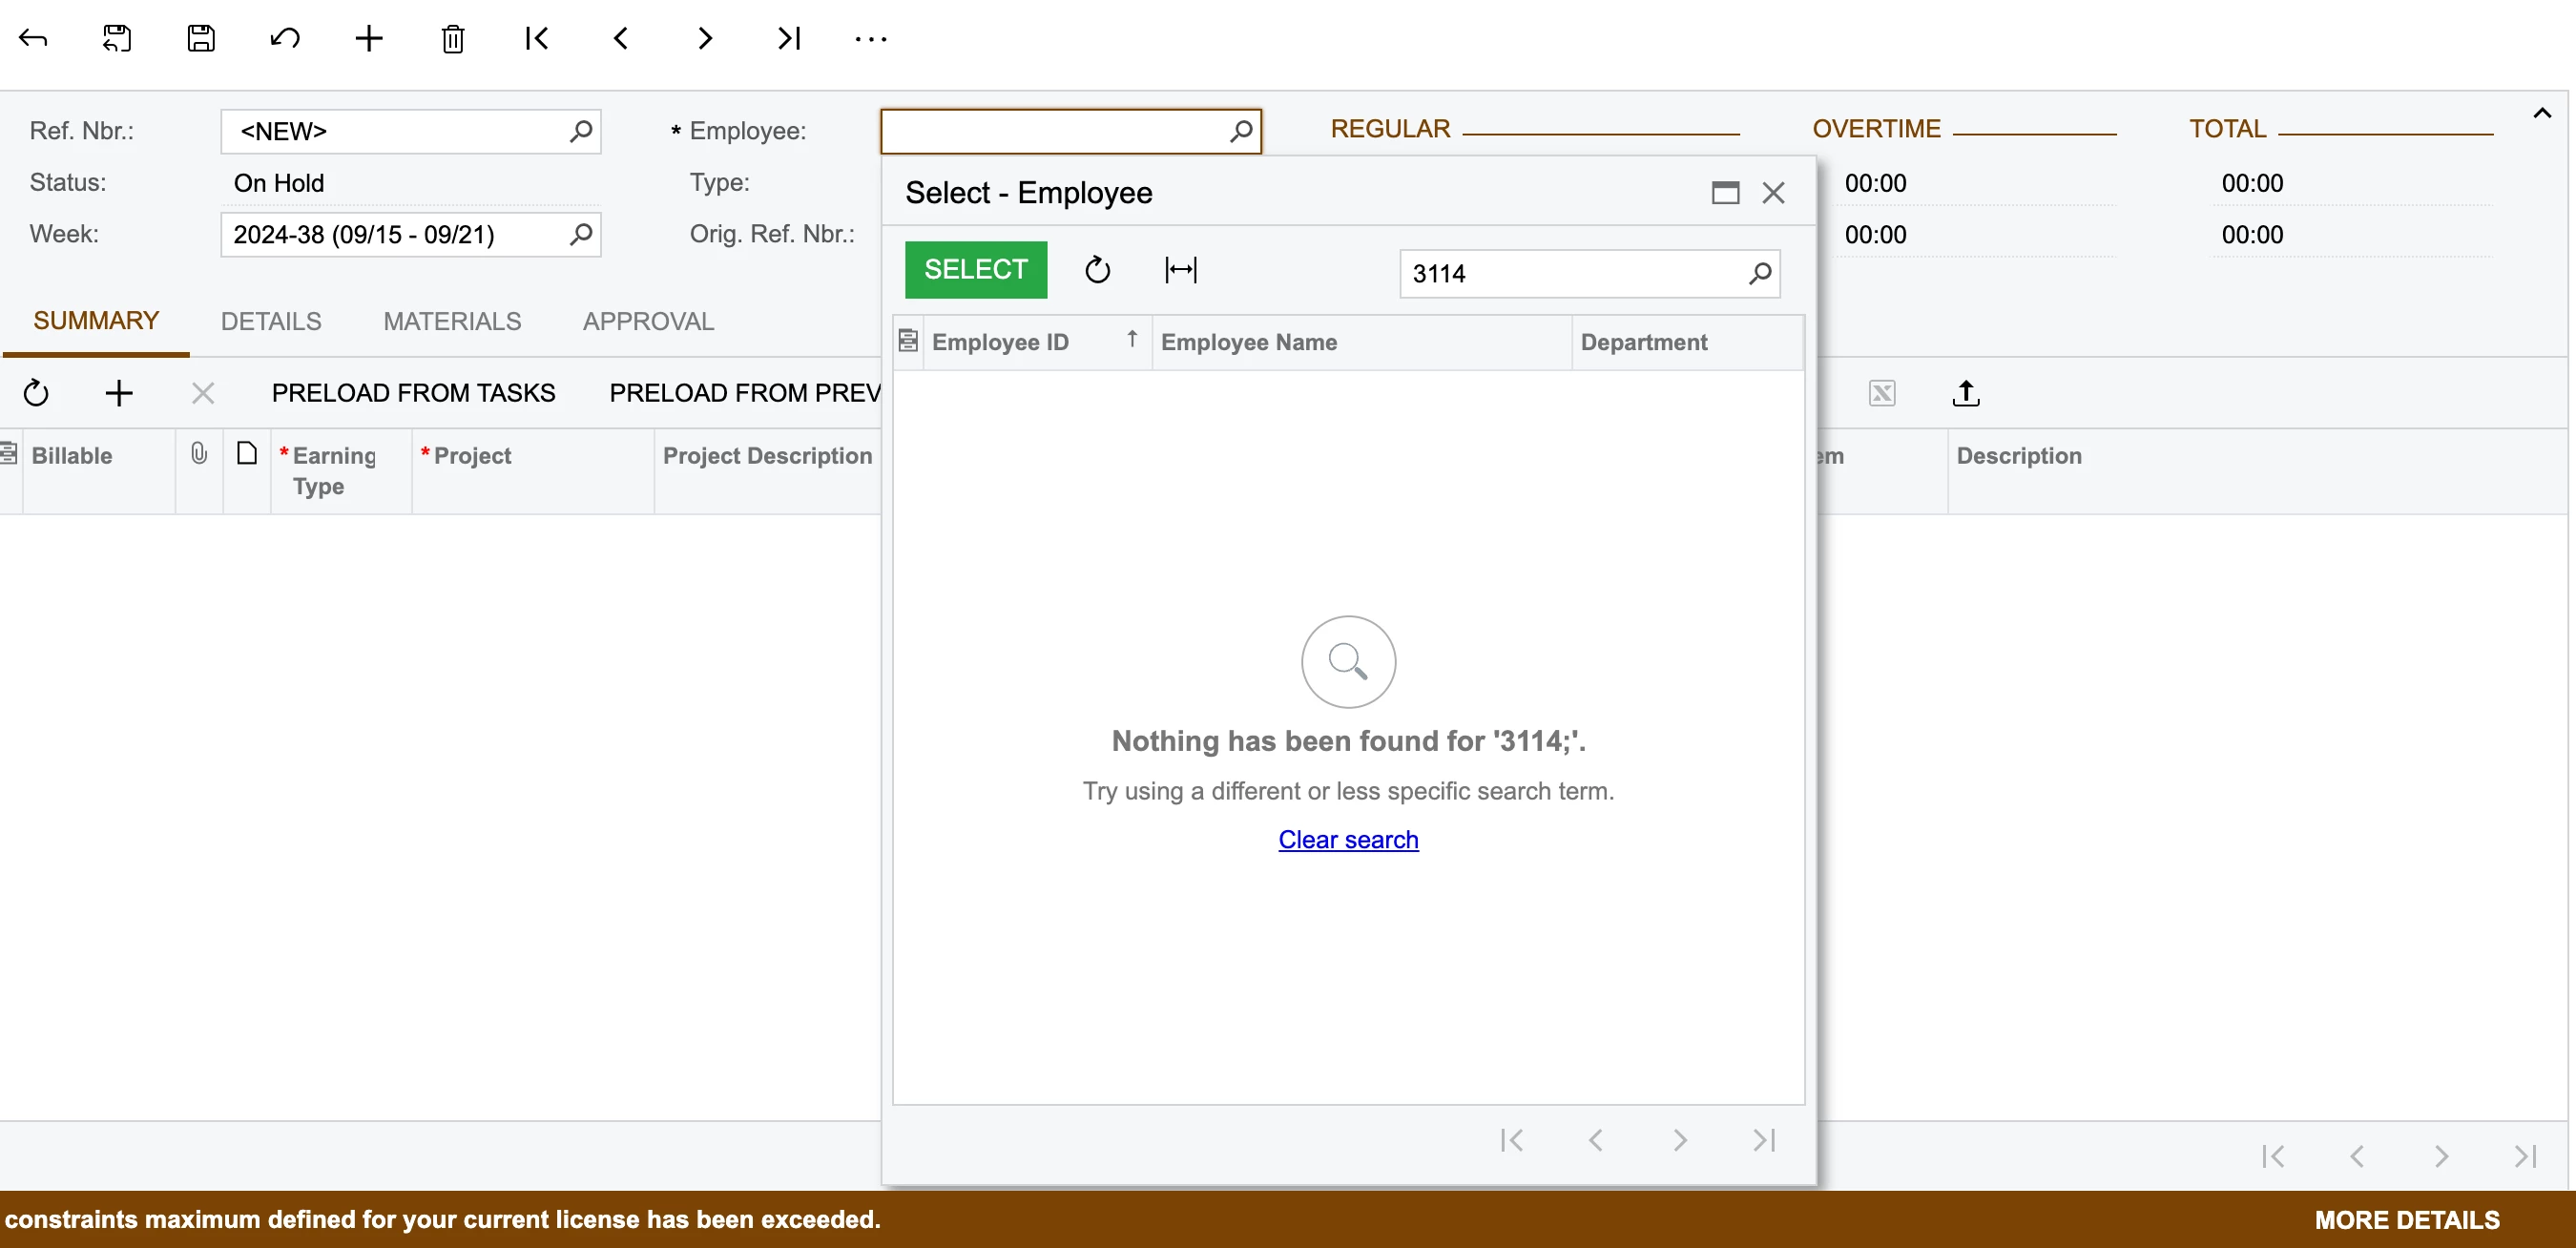Image resolution: width=2576 pixels, height=1248 pixels.
Task: Click Fit to Screen column-width icon
Action: 1180,270
